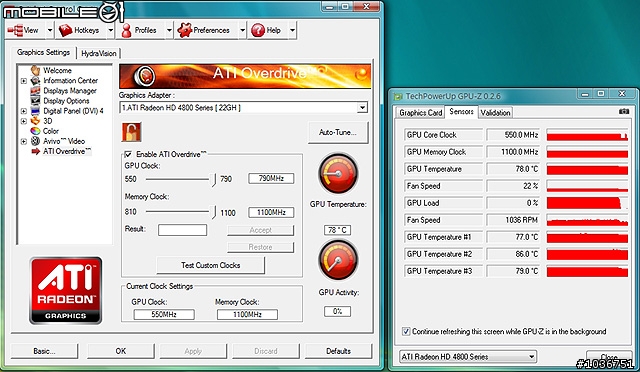Click the Color wheel icon
The width and height of the screenshot is (640, 372).
point(36,131)
